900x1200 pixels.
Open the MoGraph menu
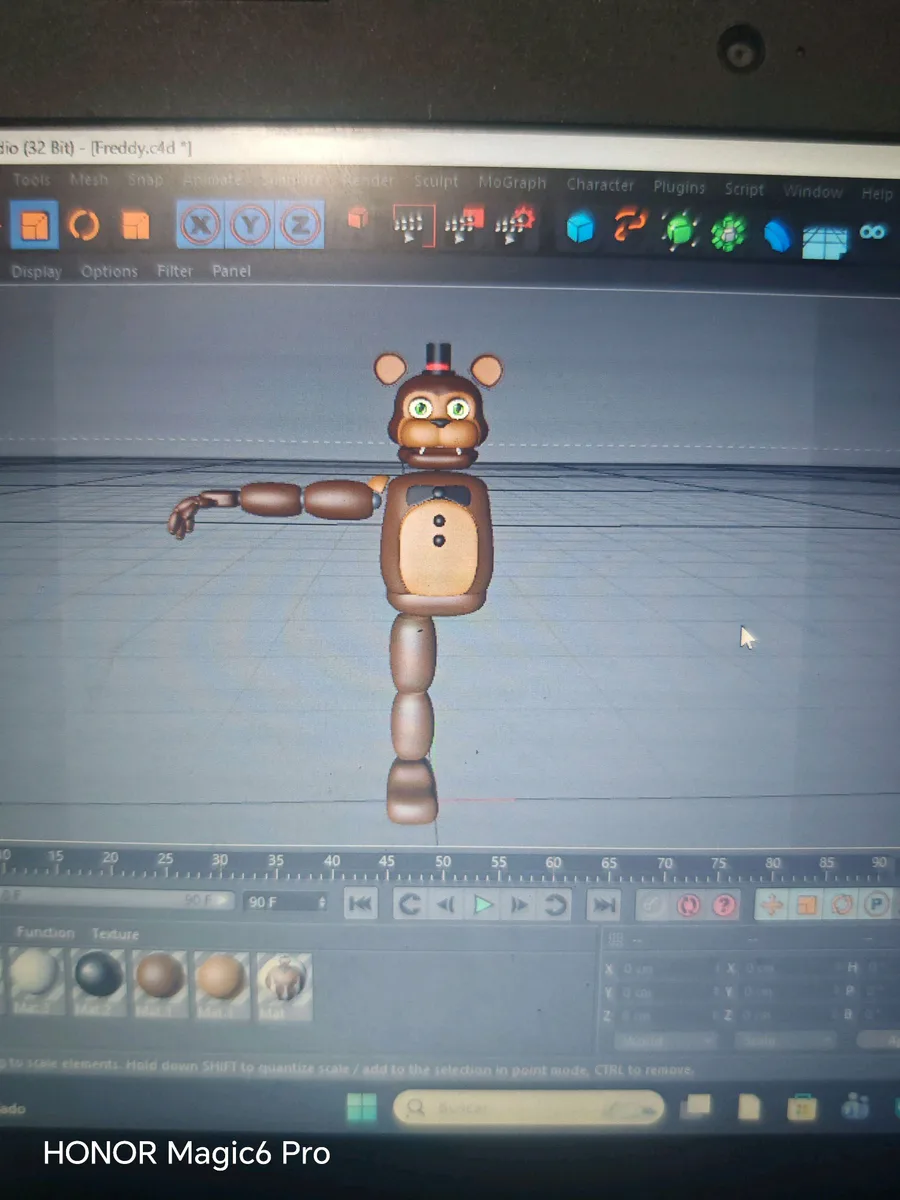tap(512, 183)
